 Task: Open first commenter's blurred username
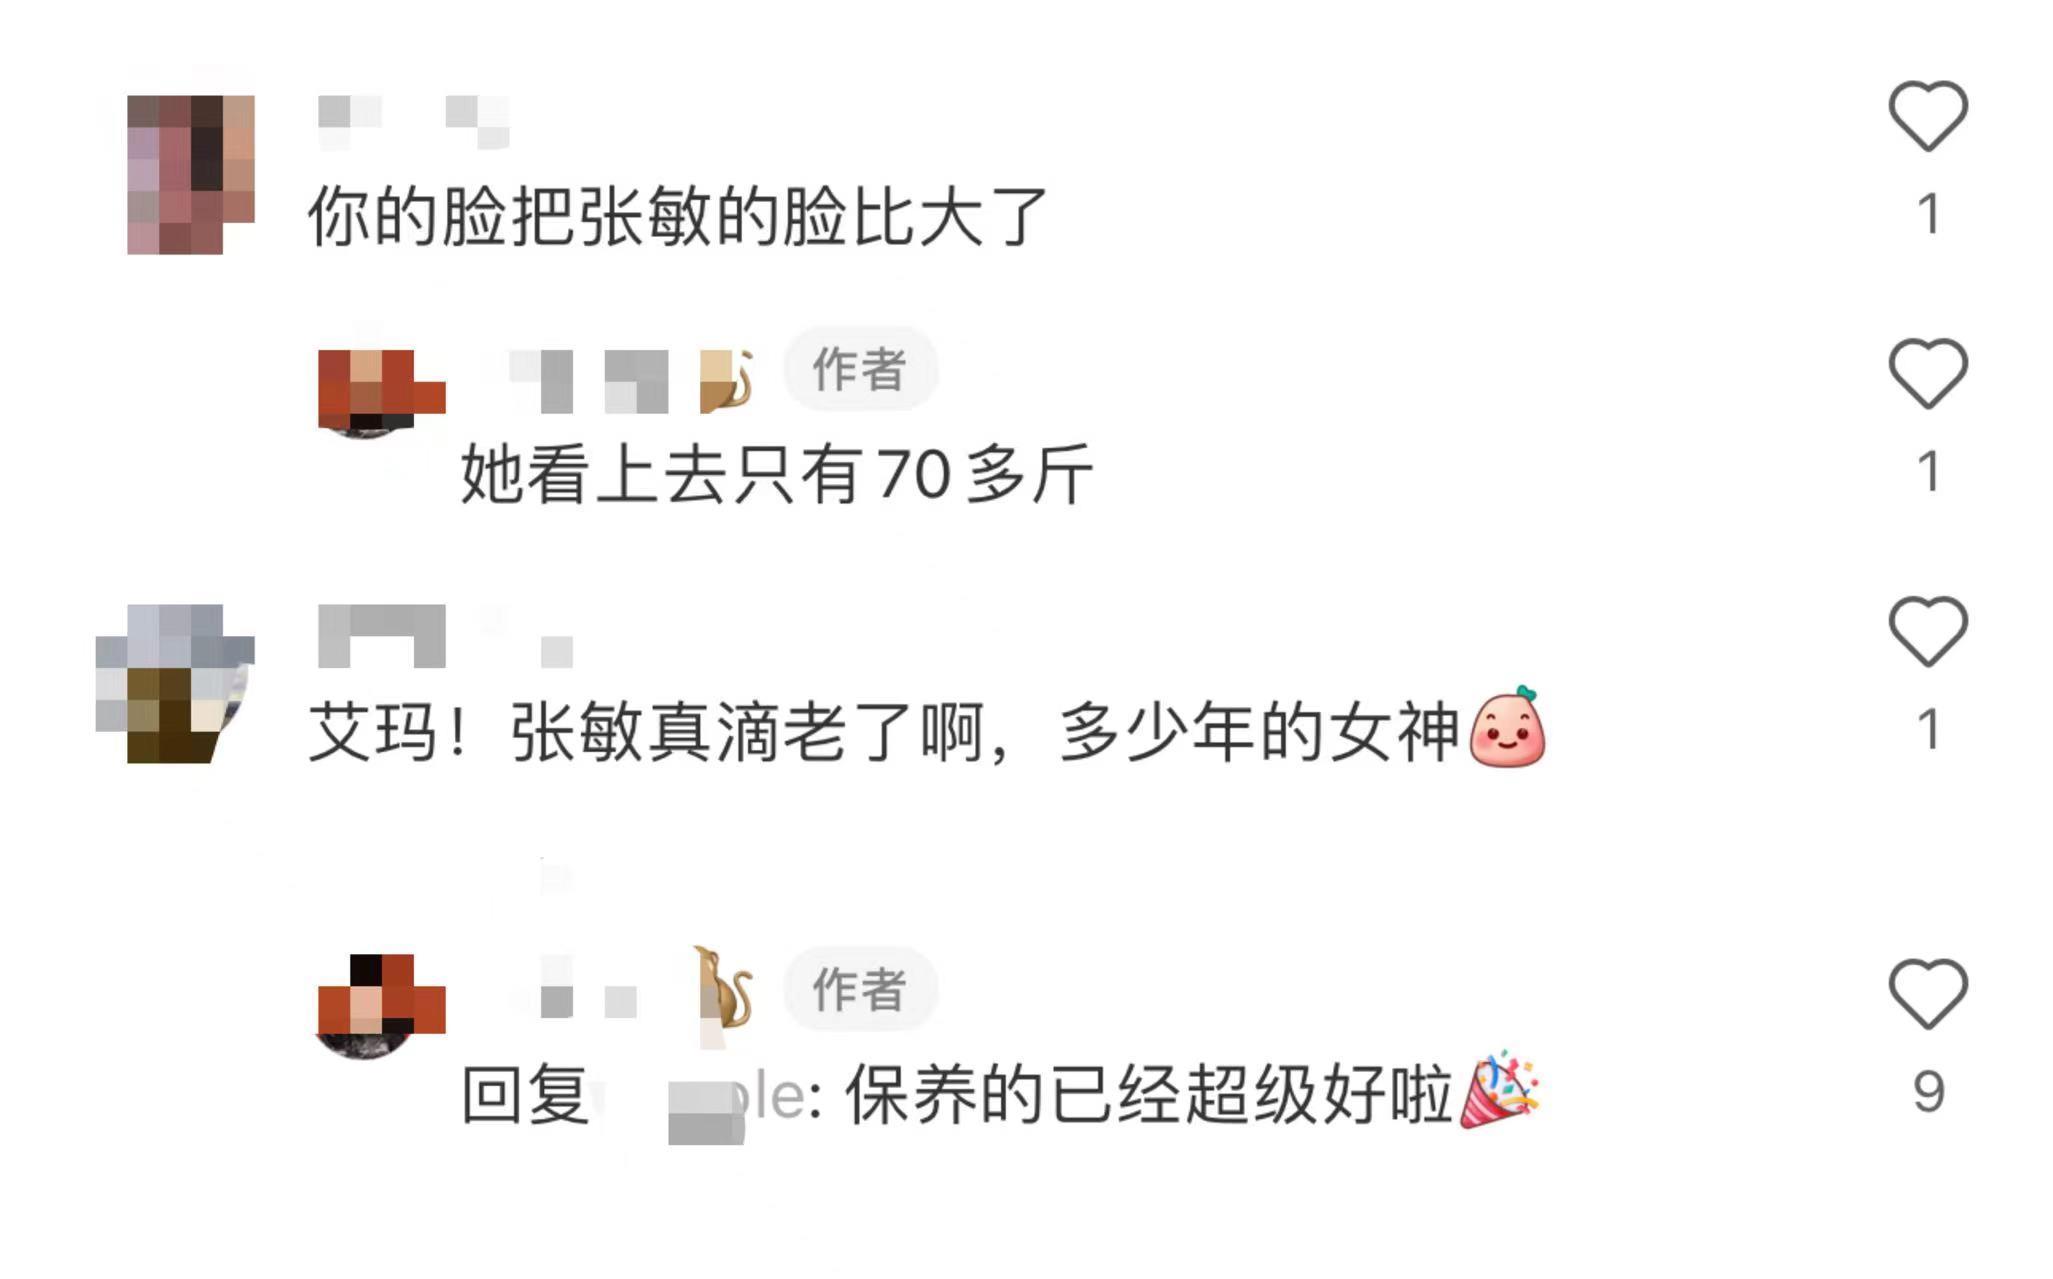pyautogui.click(x=413, y=122)
